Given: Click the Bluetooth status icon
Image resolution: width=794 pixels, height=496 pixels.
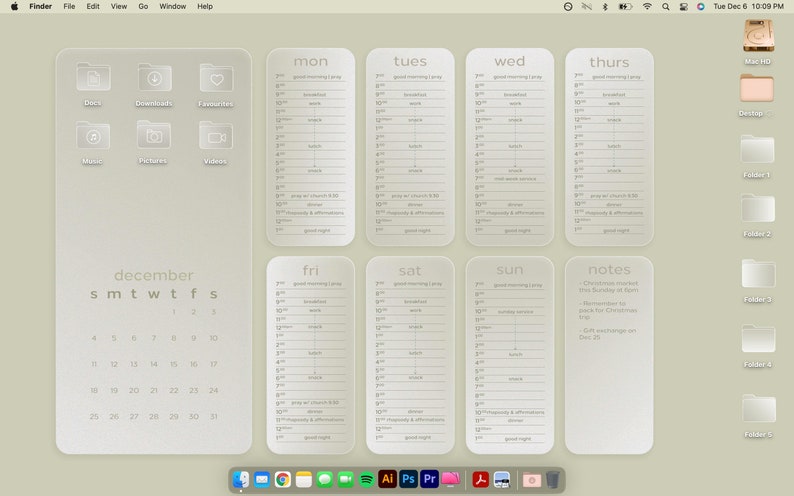Looking at the screenshot, I should point(605,7).
